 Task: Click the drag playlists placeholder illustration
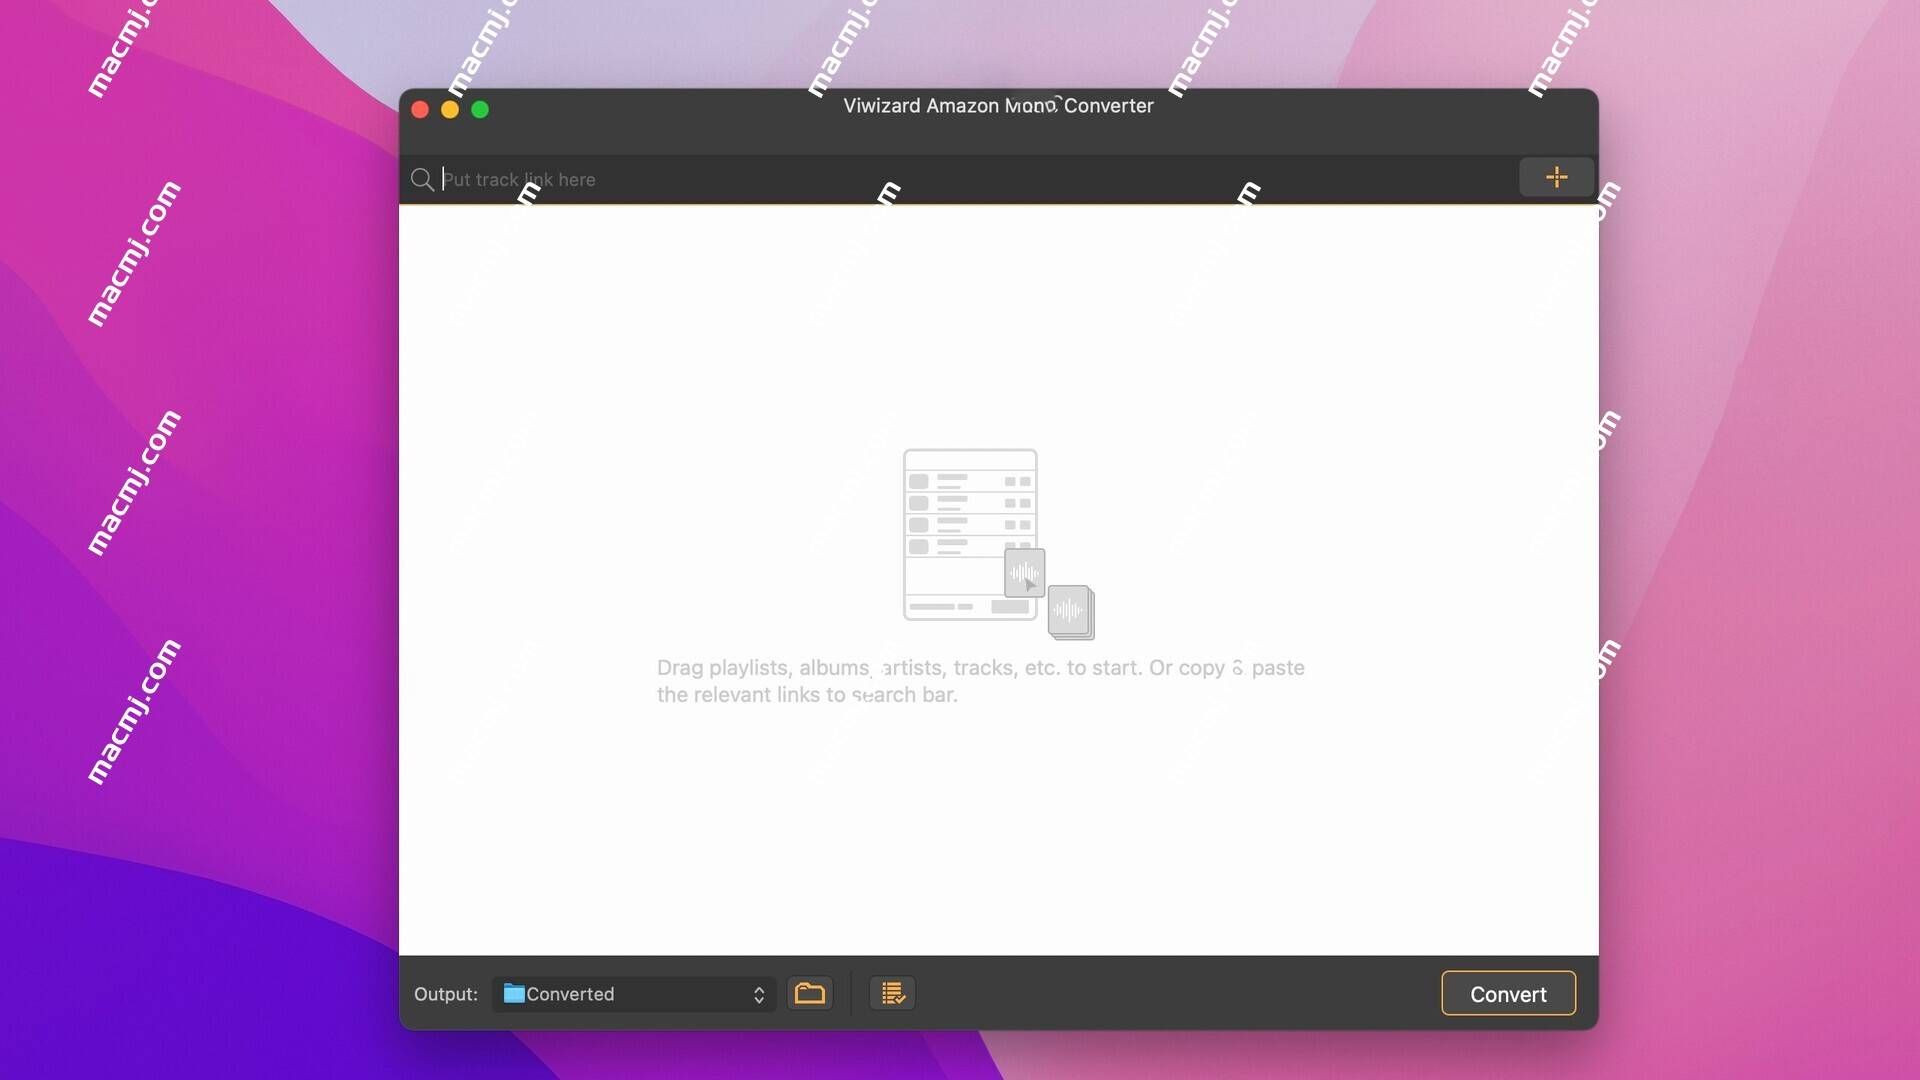pos(999,544)
